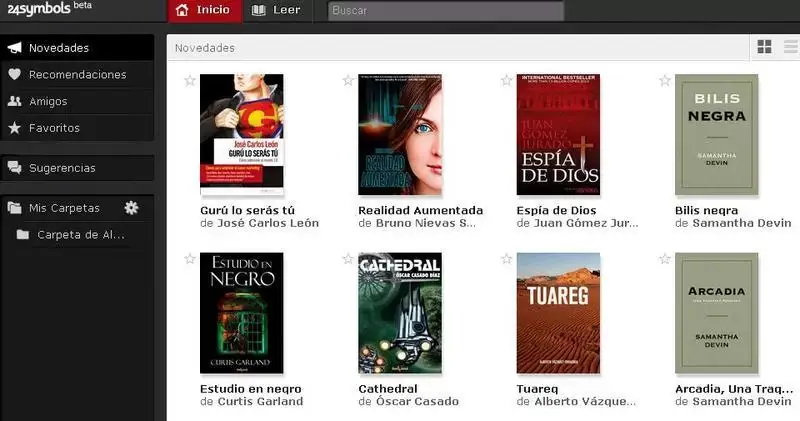Click title link Bilis negra
800x421 pixels.
[706, 210]
